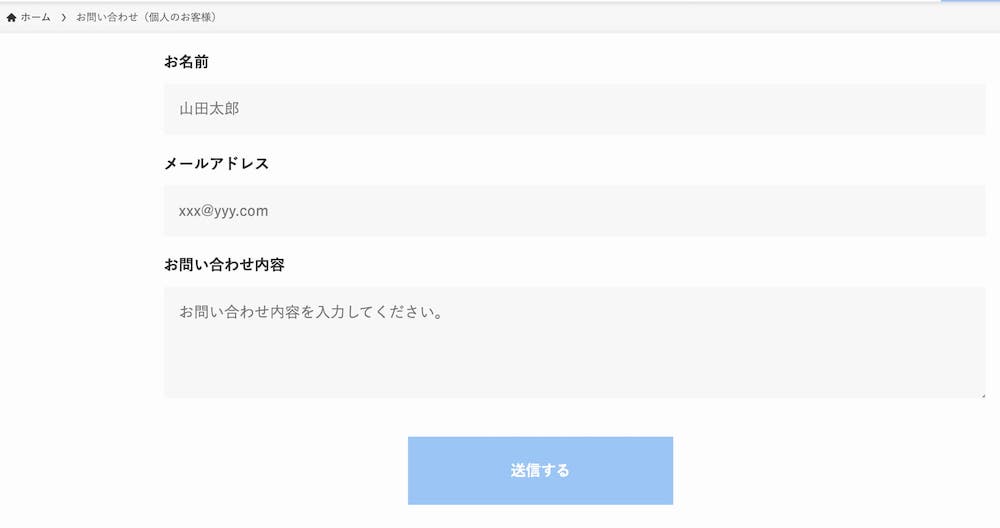The width and height of the screenshot is (1000, 528).
Task: Click the blue tab at top-right corner
Action: 970,1
